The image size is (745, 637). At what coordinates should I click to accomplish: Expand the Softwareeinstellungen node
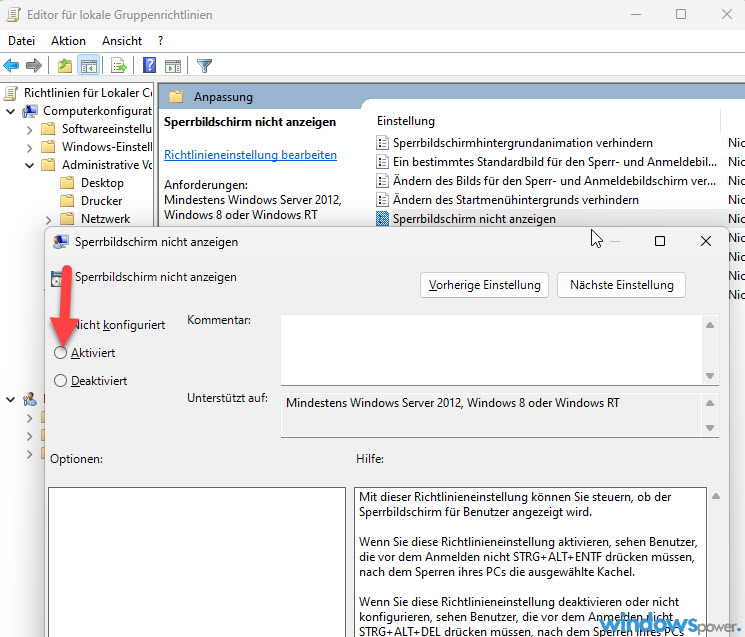(29, 130)
